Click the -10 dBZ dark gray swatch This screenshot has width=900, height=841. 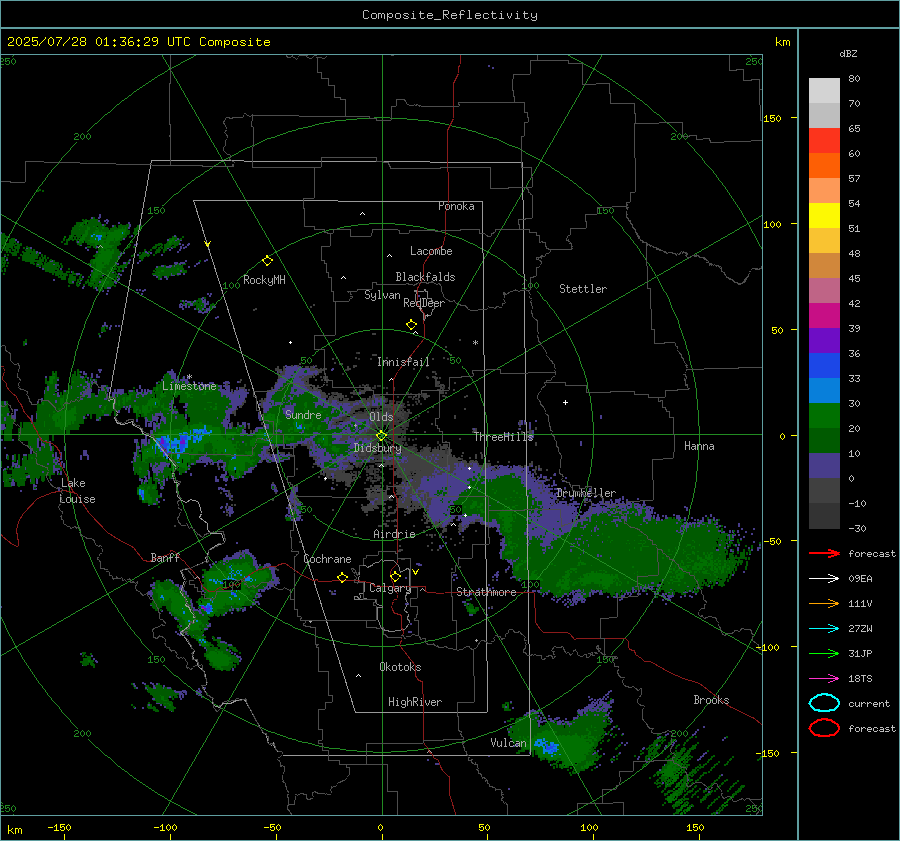coord(824,516)
